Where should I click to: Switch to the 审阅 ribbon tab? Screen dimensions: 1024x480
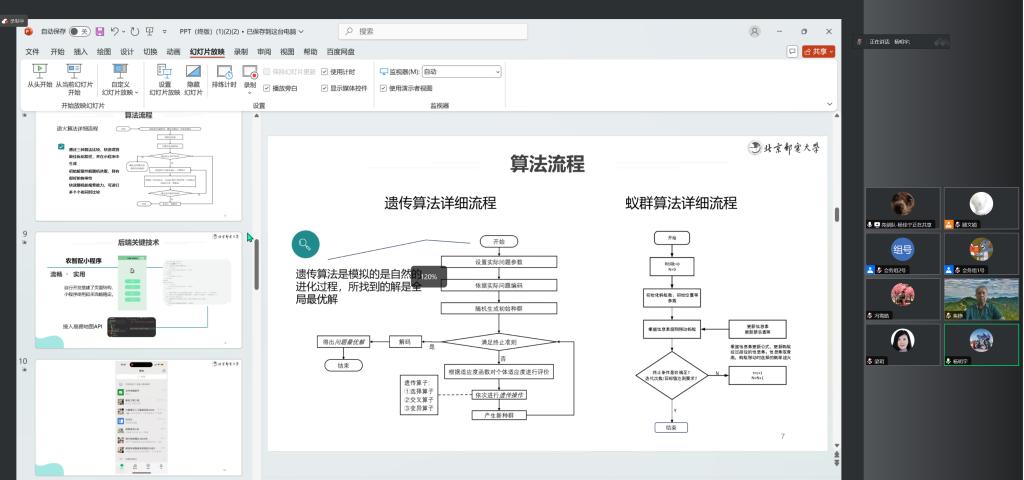tap(264, 52)
